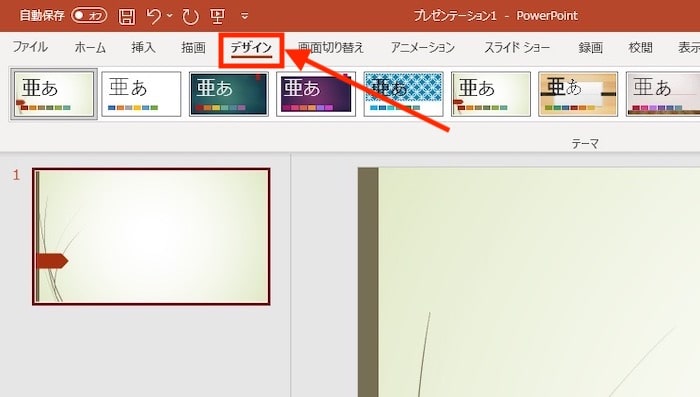Apply the wood-tone banner theme

tap(578, 94)
